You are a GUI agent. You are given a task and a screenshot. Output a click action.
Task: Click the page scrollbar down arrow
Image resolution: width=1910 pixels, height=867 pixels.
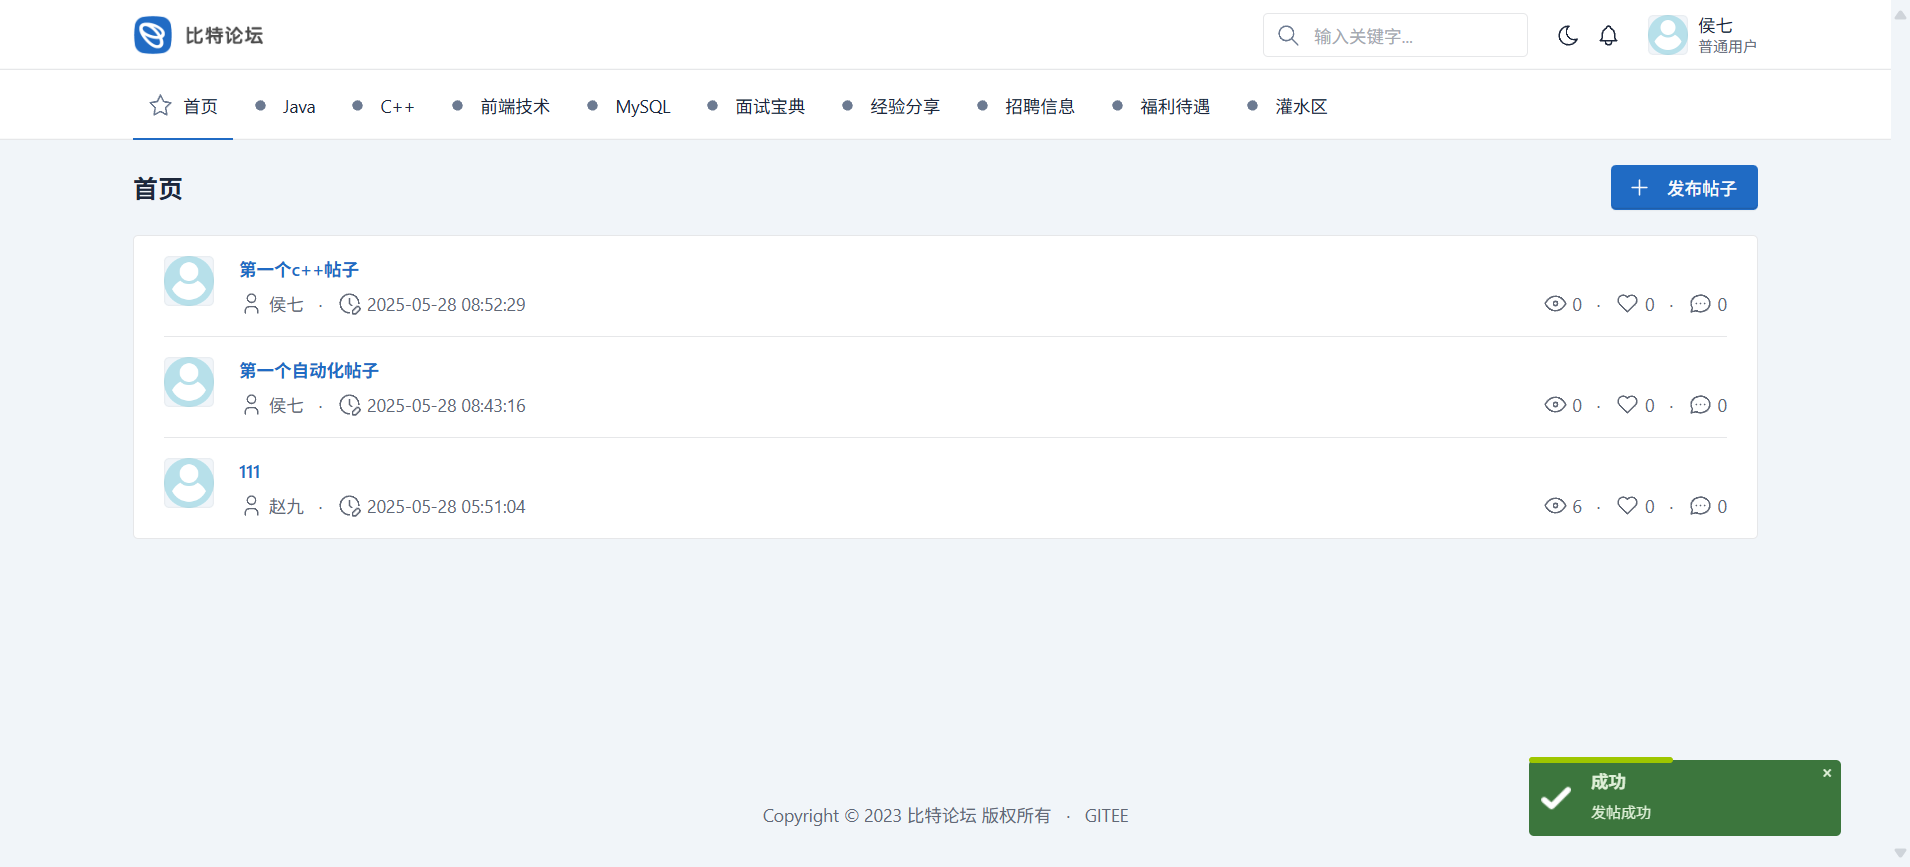1900,853
